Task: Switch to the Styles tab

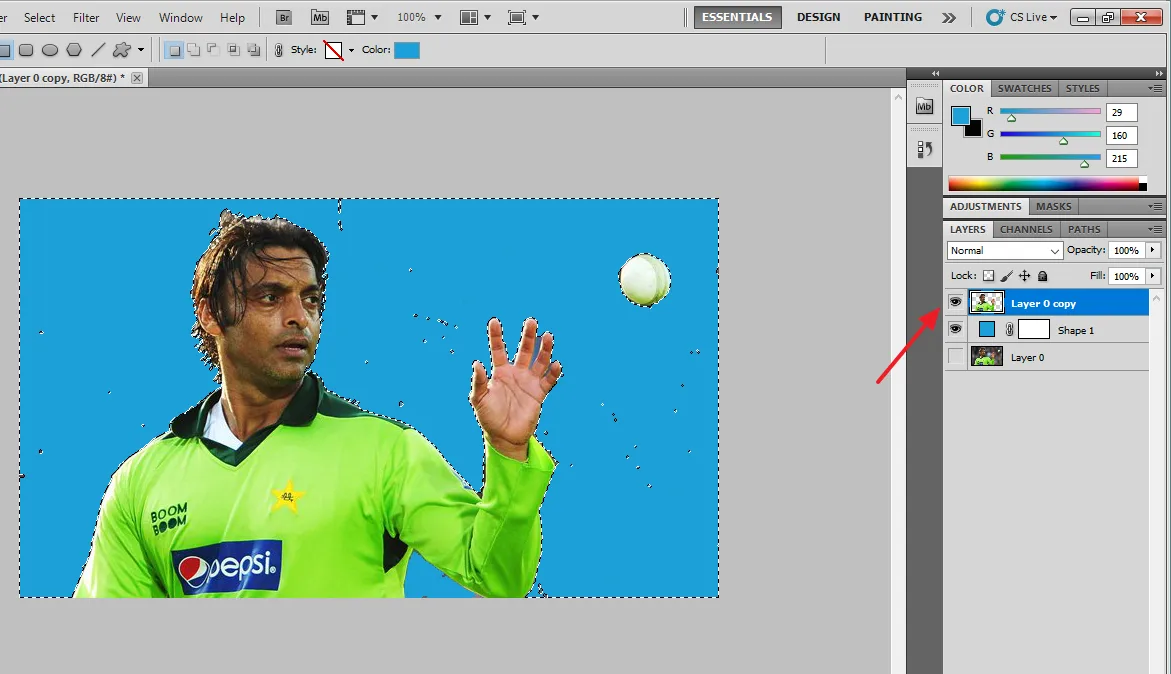Action: click(1082, 88)
